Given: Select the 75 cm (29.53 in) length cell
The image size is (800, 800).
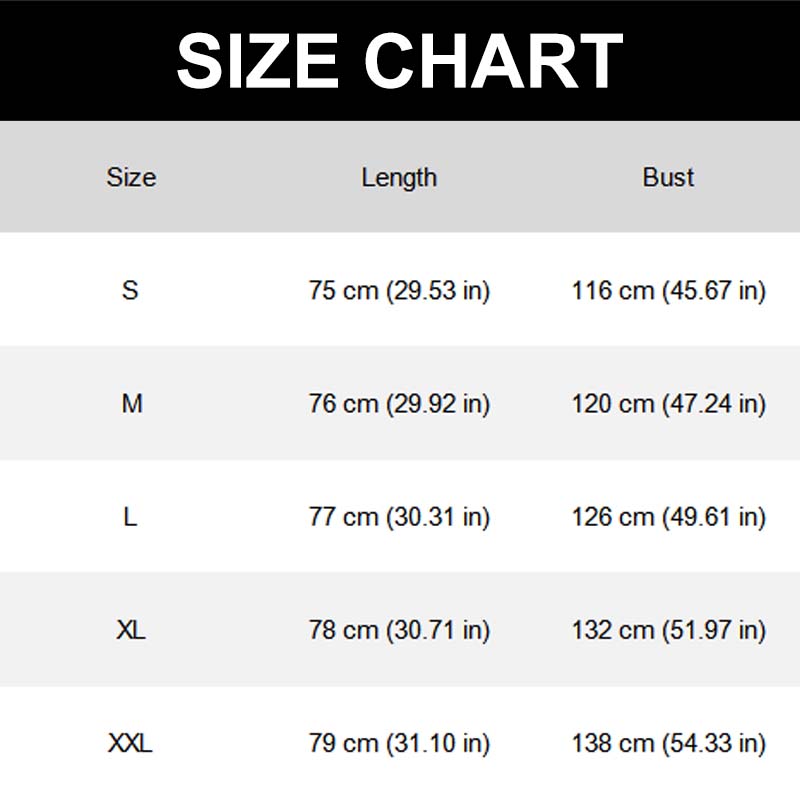Looking at the screenshot, I should pos(399,291).
